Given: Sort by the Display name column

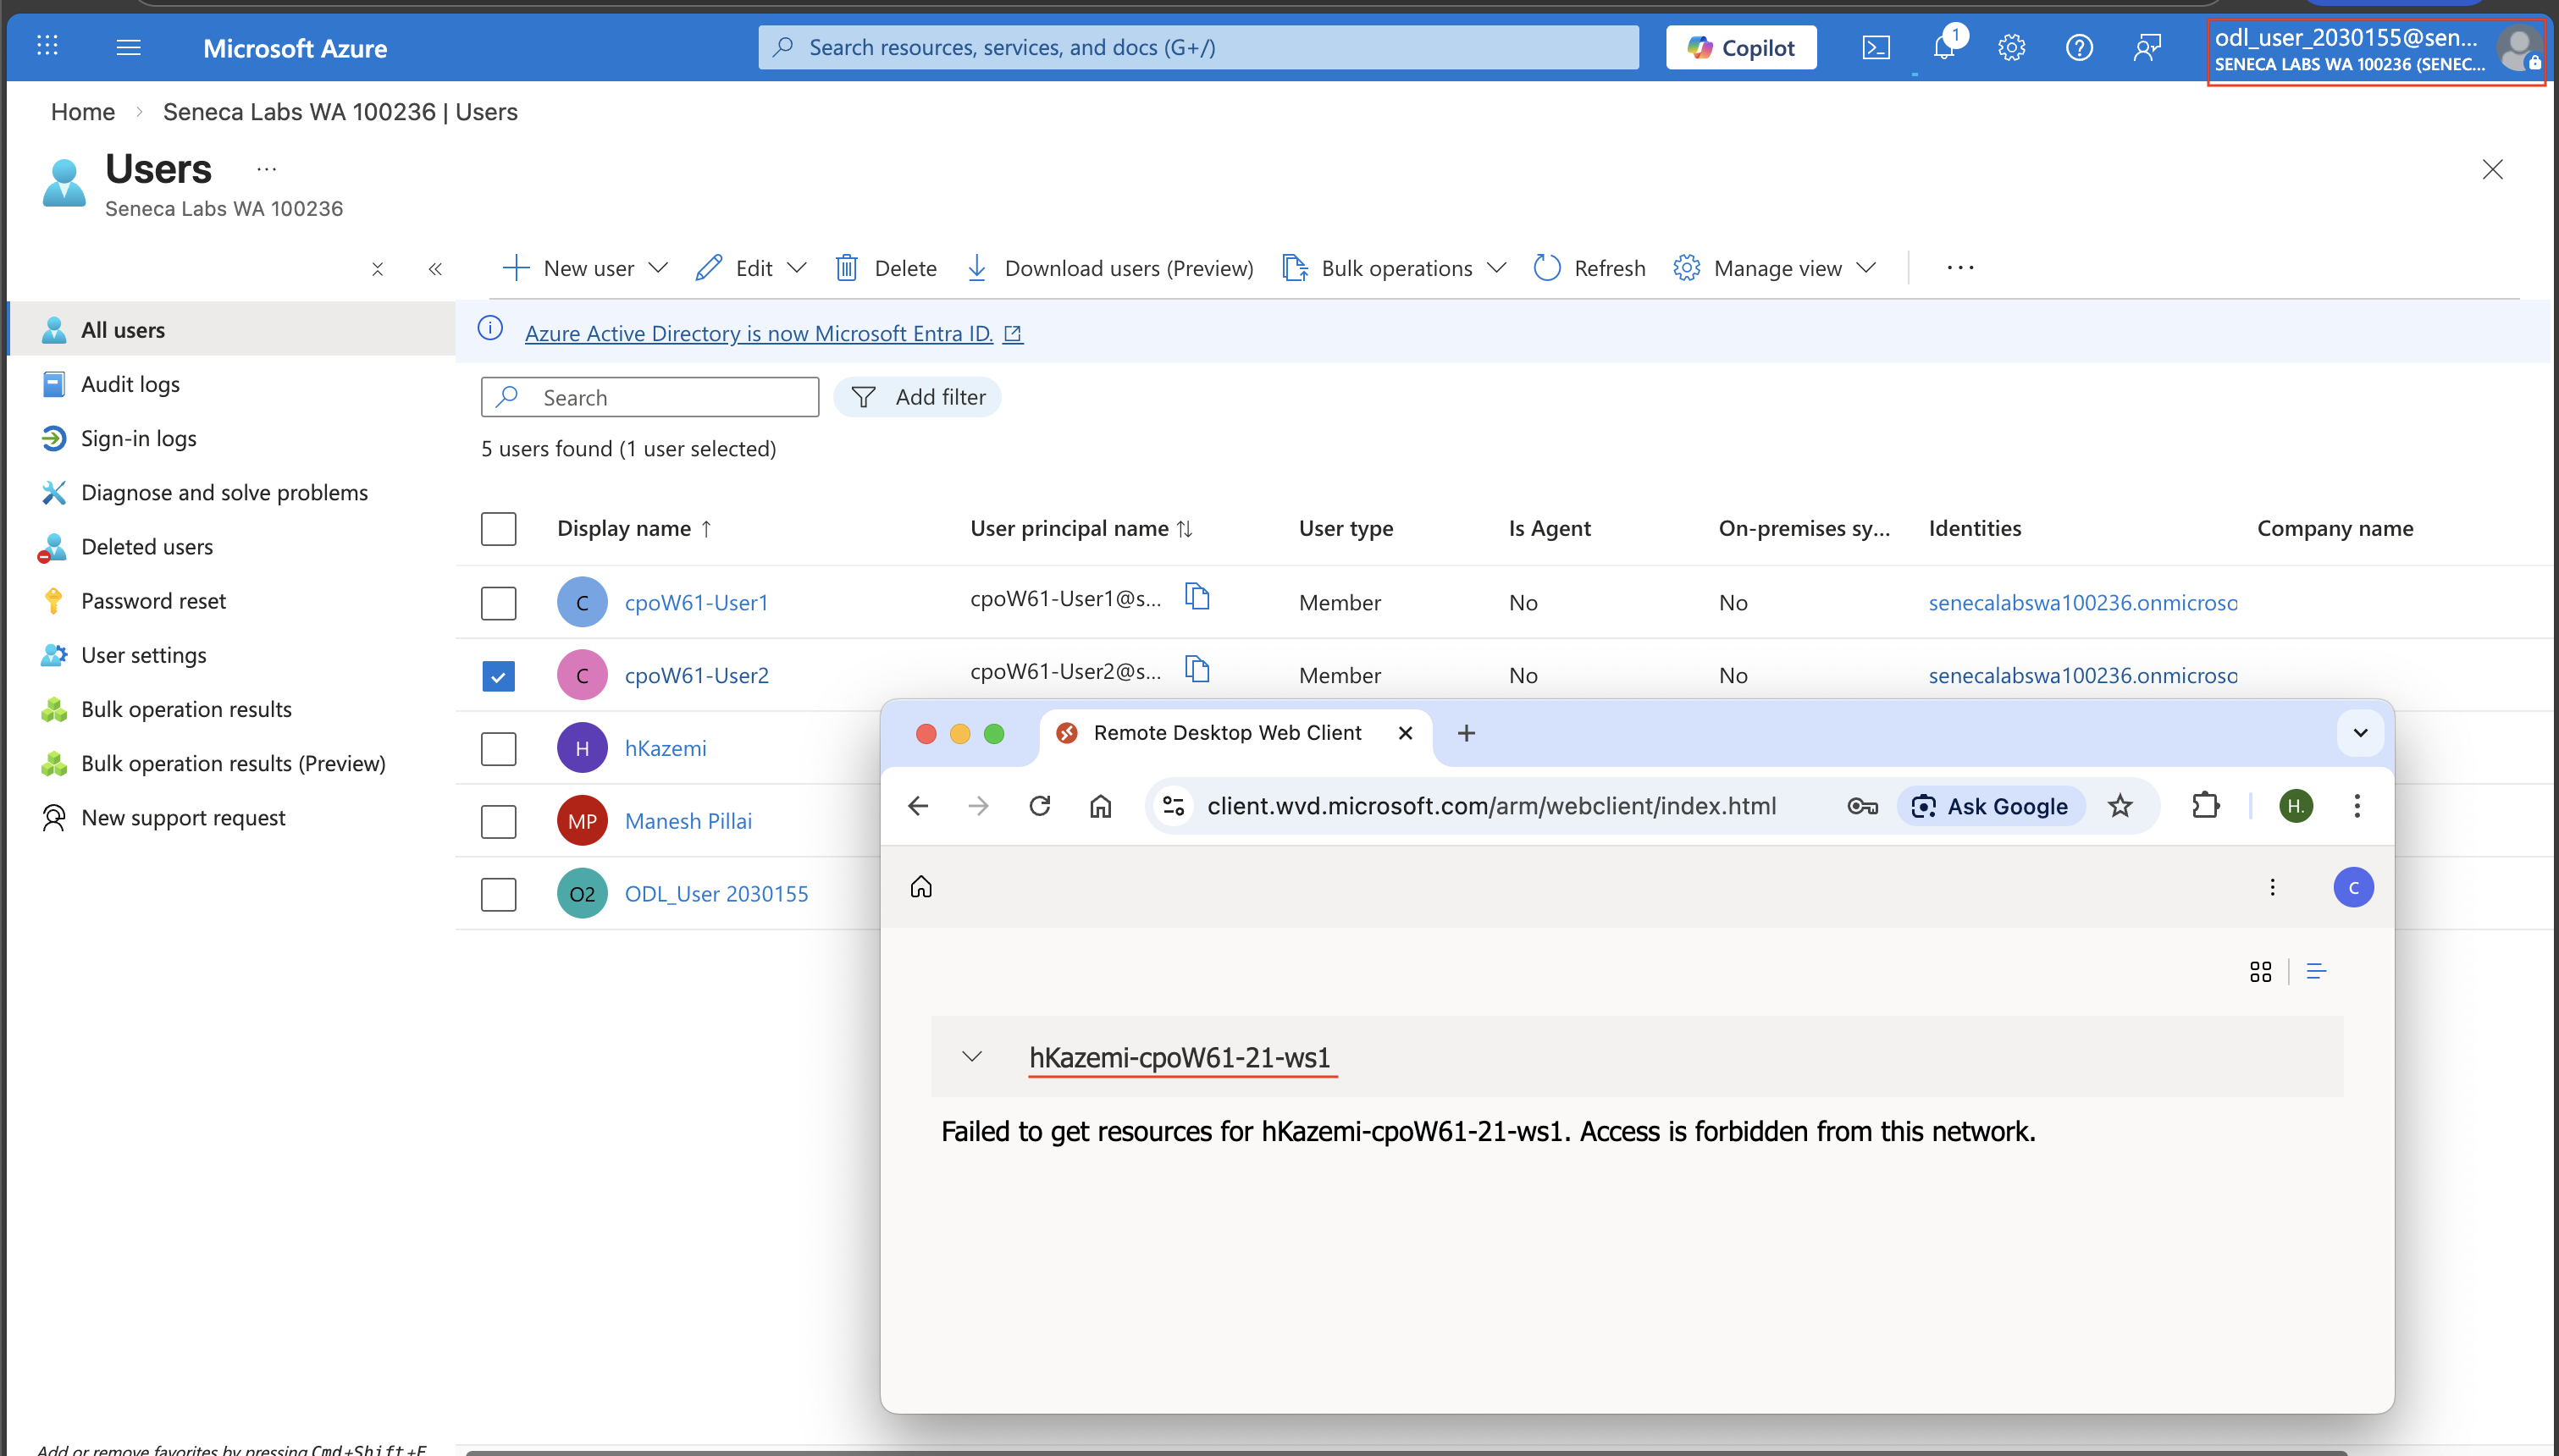Looking at the screenshot, I should pos(635,528).
